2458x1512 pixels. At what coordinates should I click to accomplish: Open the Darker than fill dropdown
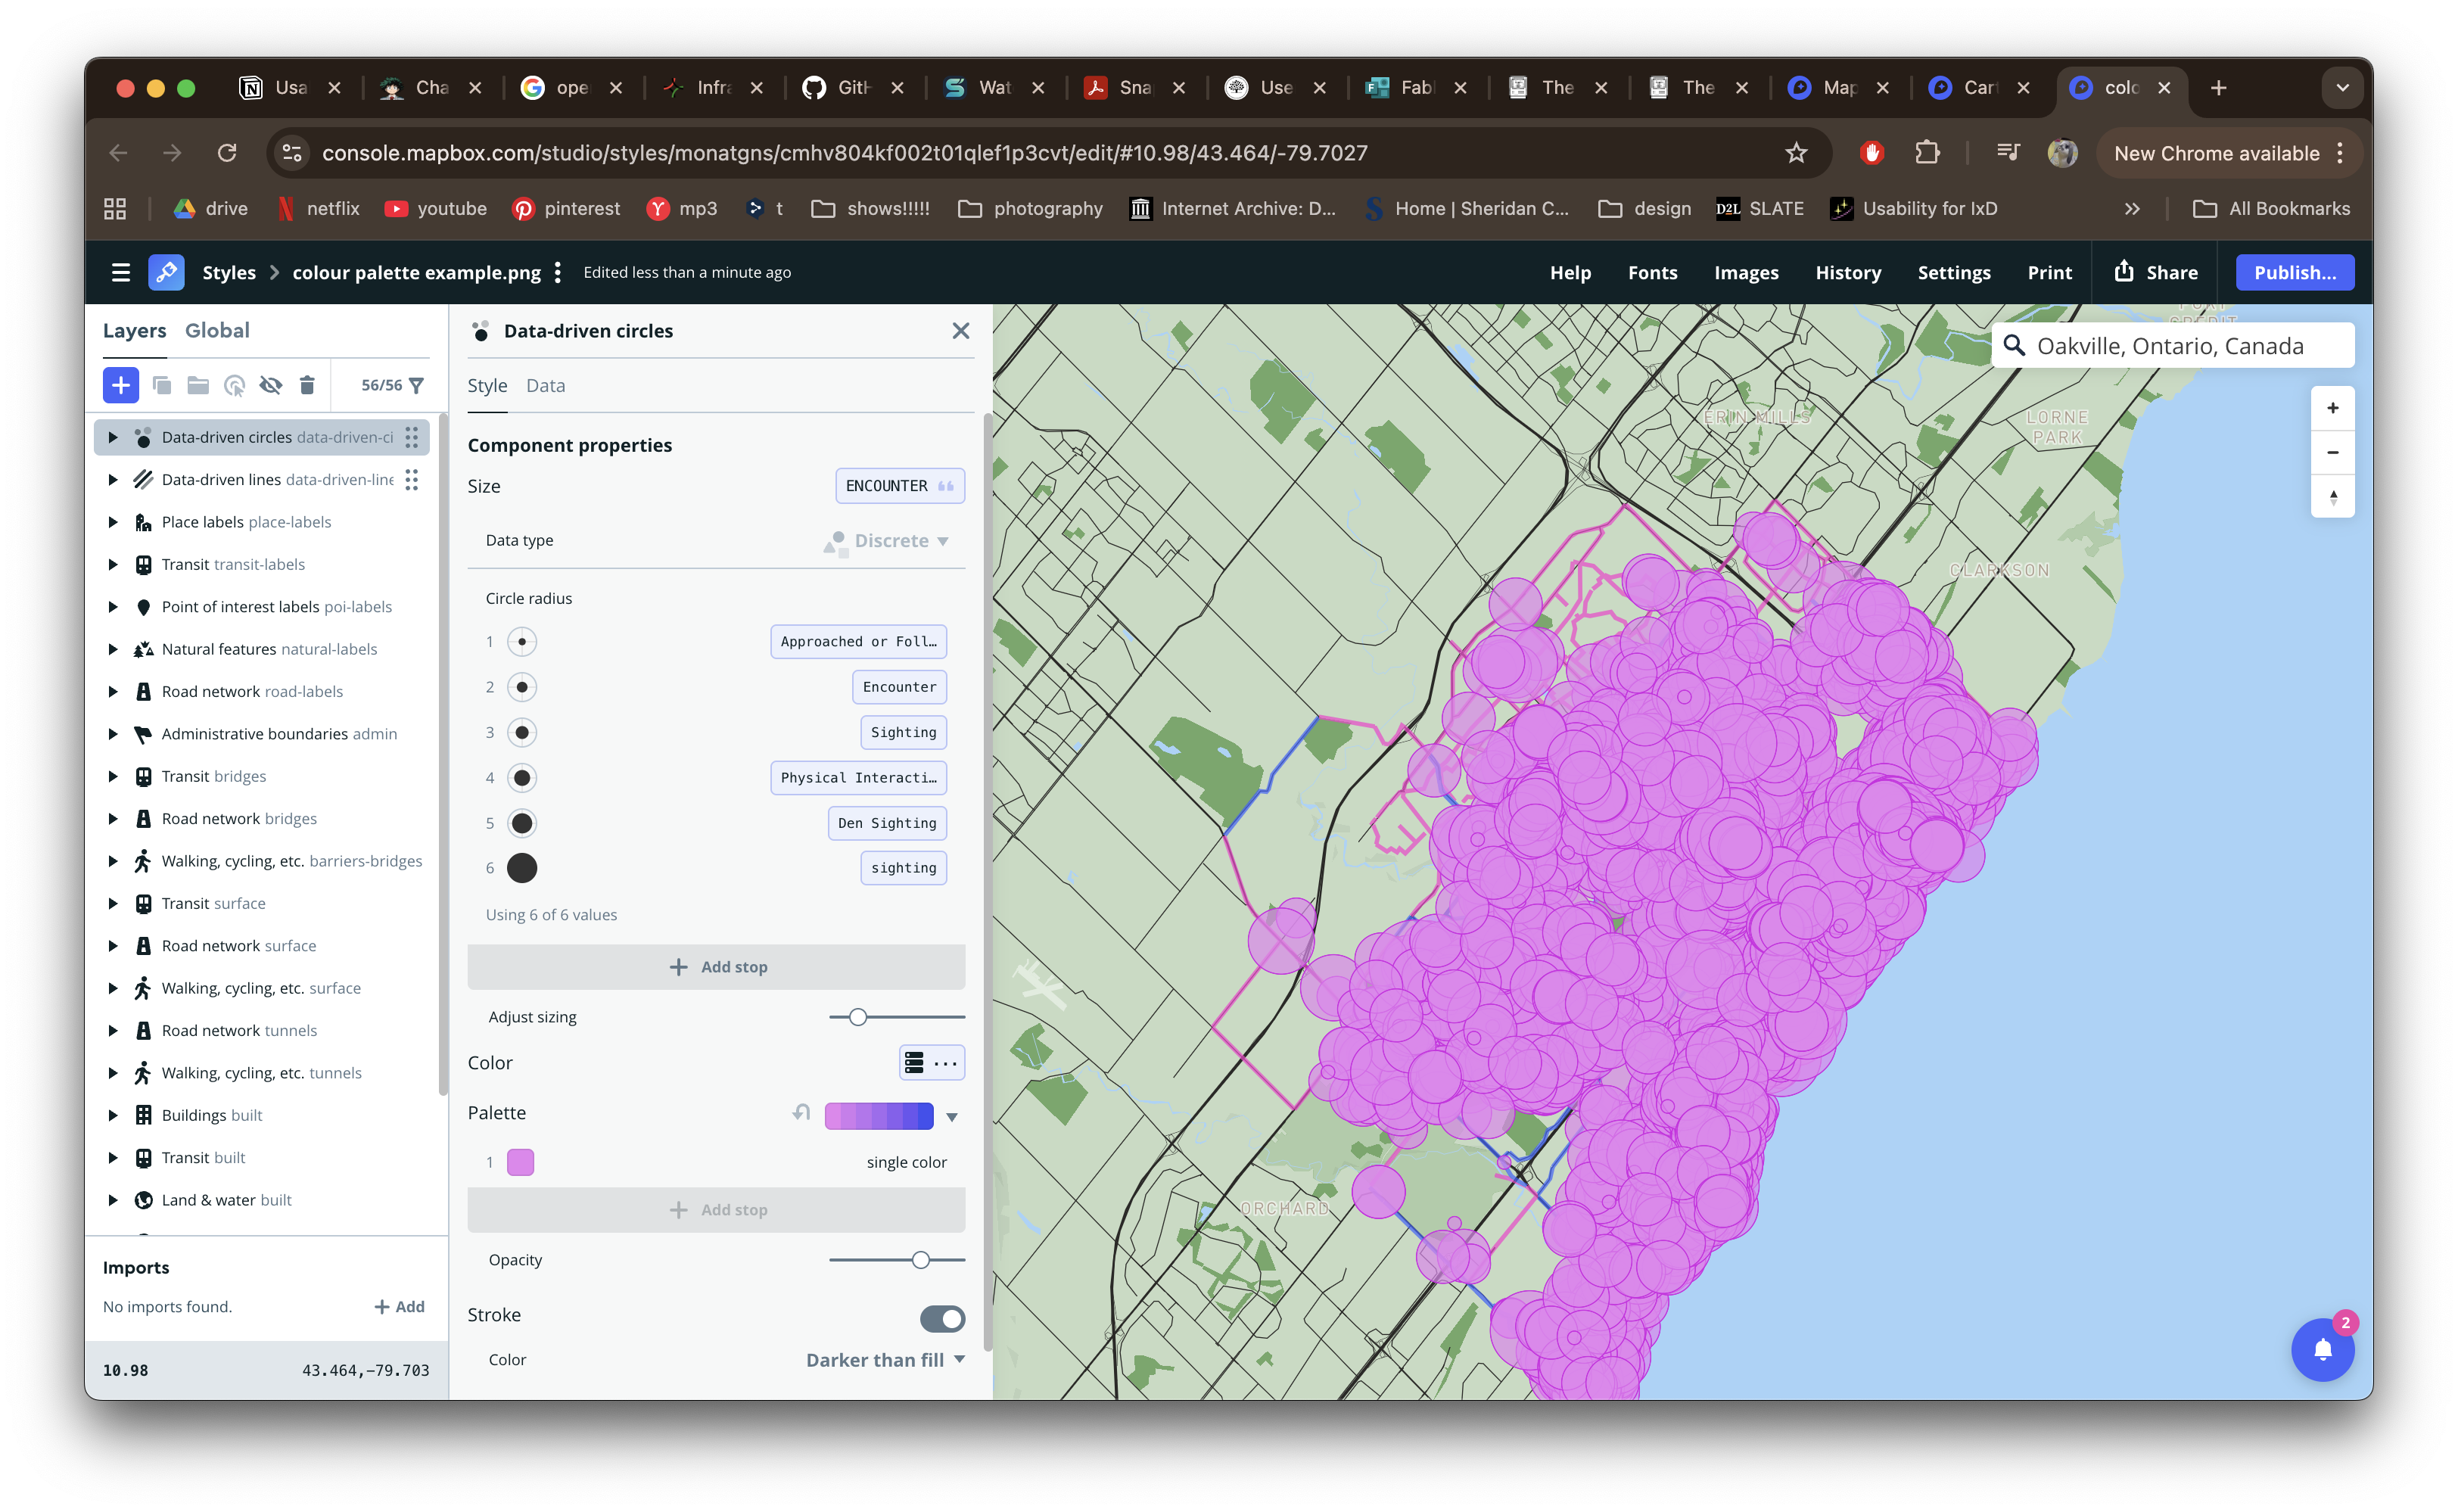coord(884,1359)
